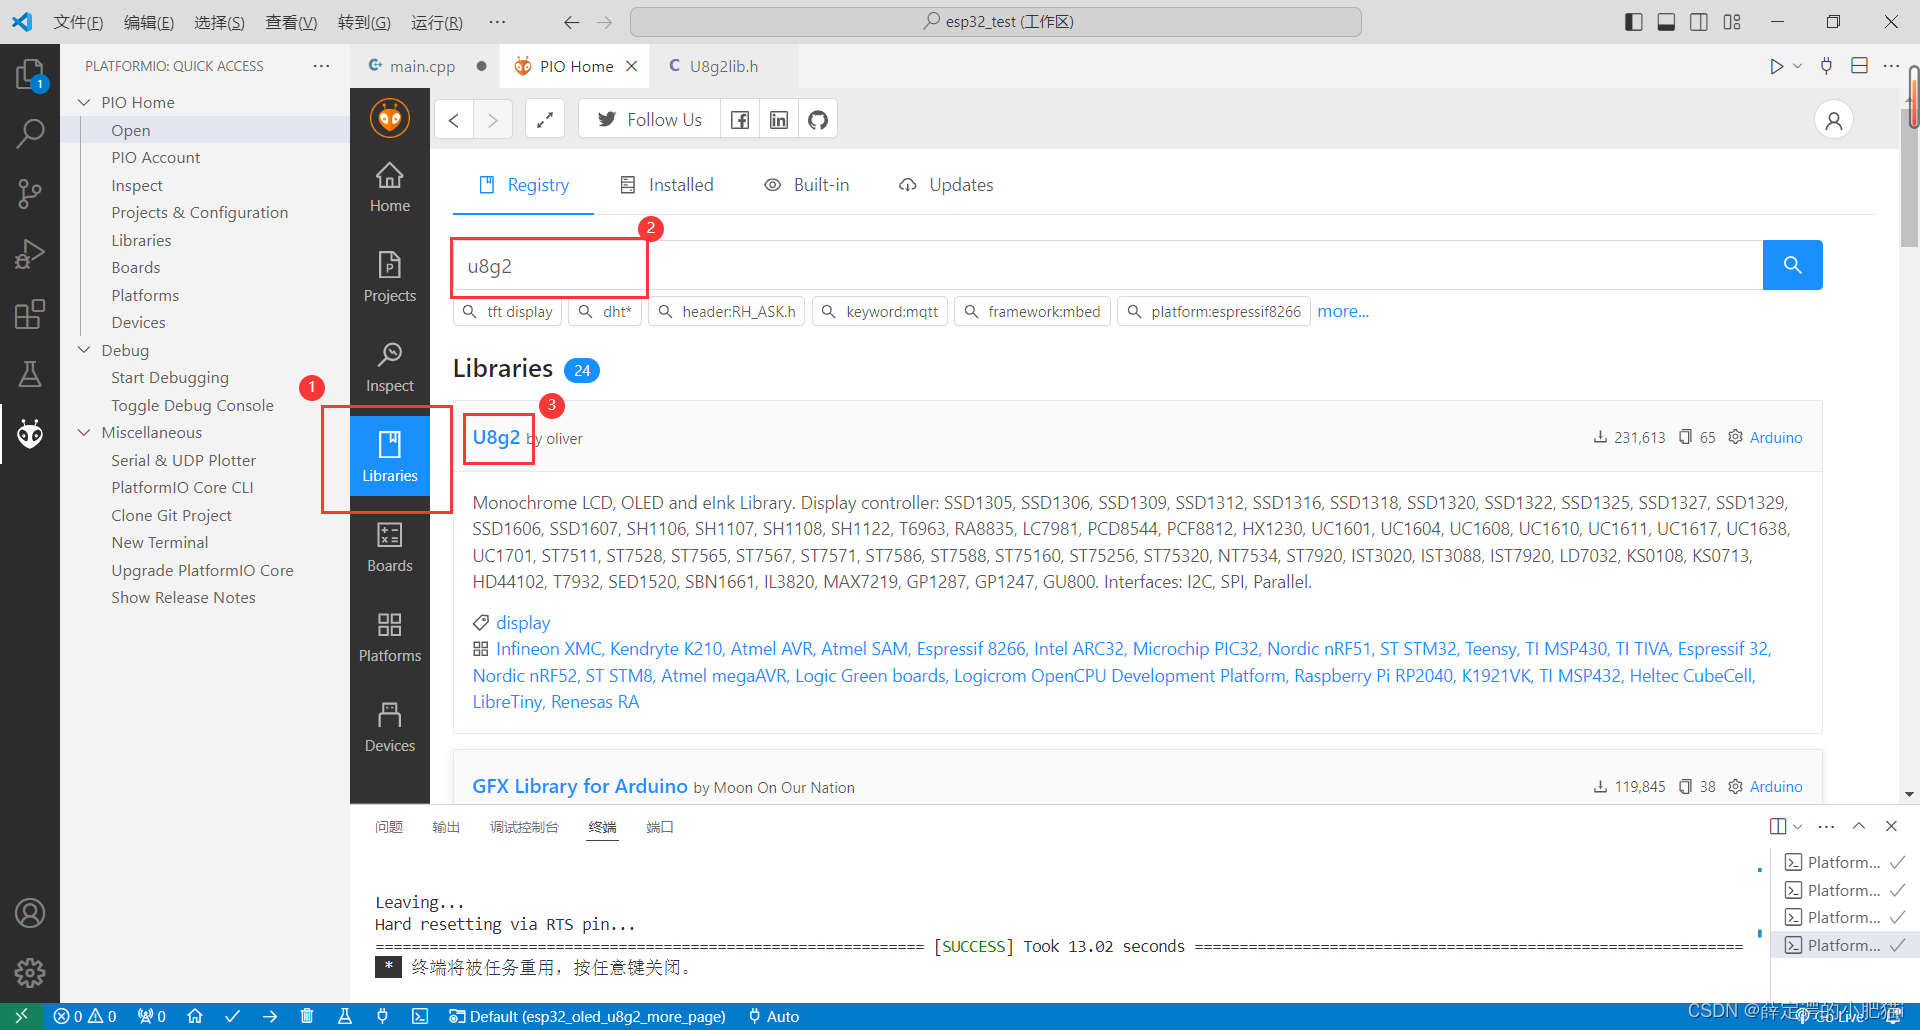Click the esp32_test command center search box
1920x1030 pixels.
996,22
